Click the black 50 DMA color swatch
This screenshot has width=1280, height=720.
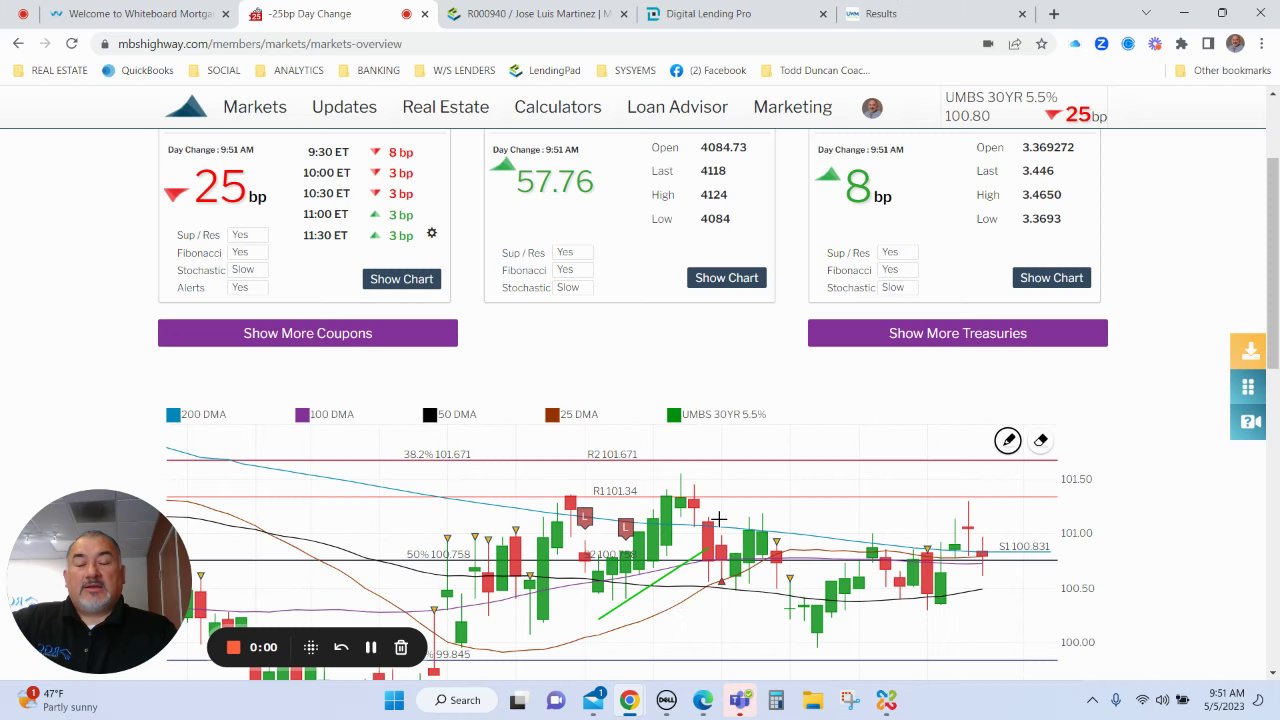[430, 414]
